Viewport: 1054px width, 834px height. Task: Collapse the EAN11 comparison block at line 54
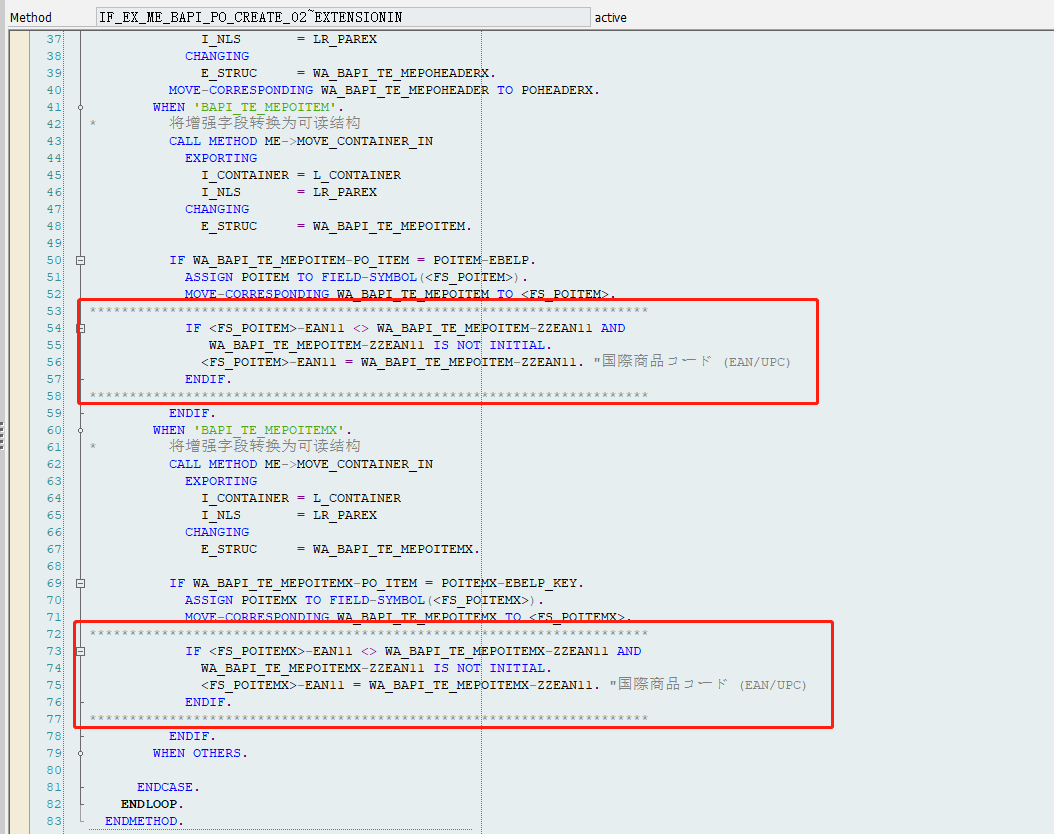(80, 327)
